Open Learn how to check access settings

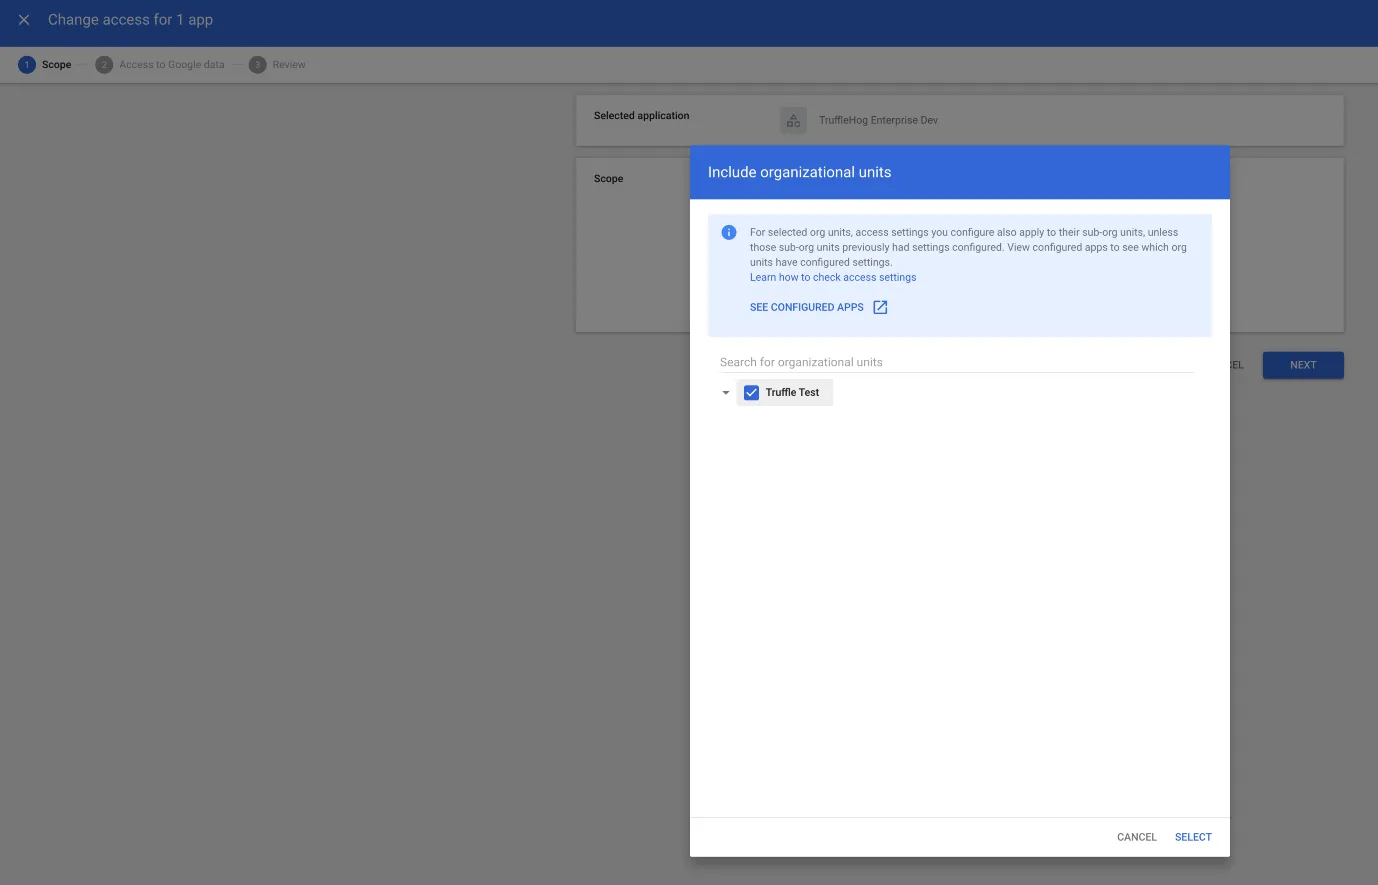coord(833,278)
